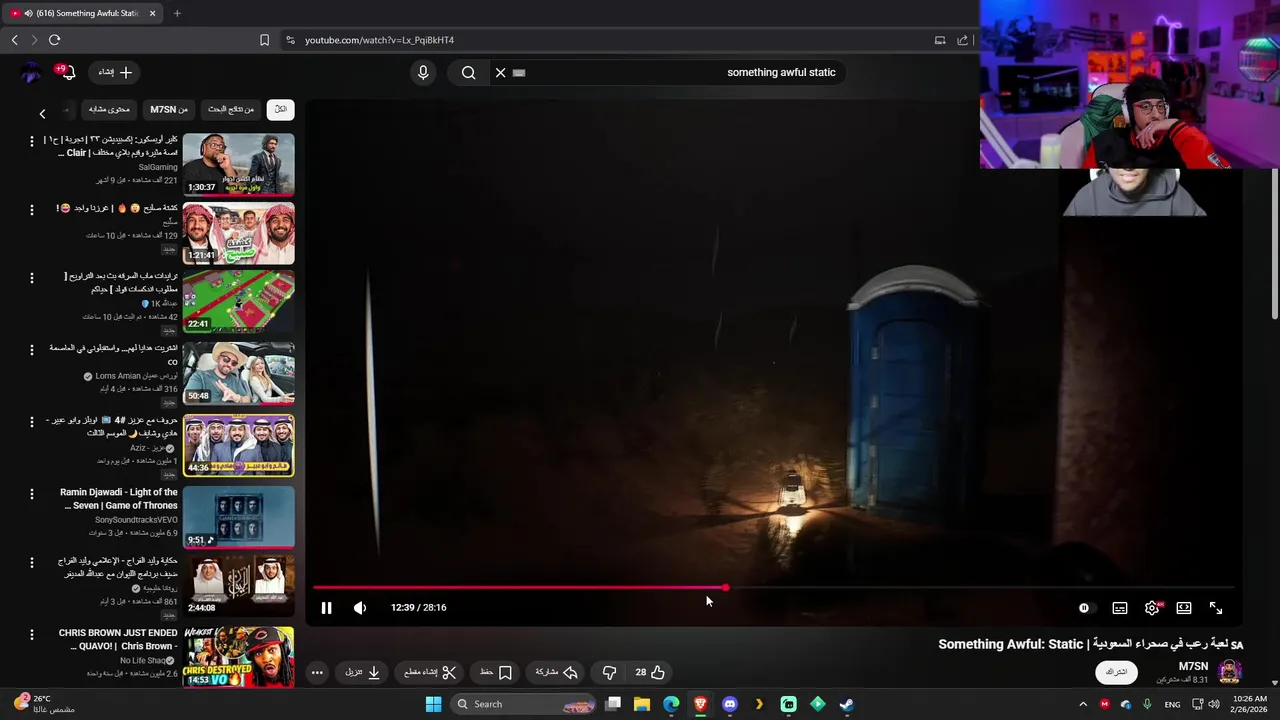This screenshot has height=720, width=1280.
Task: Start voice search with the microphone icon
Action: 423,72
